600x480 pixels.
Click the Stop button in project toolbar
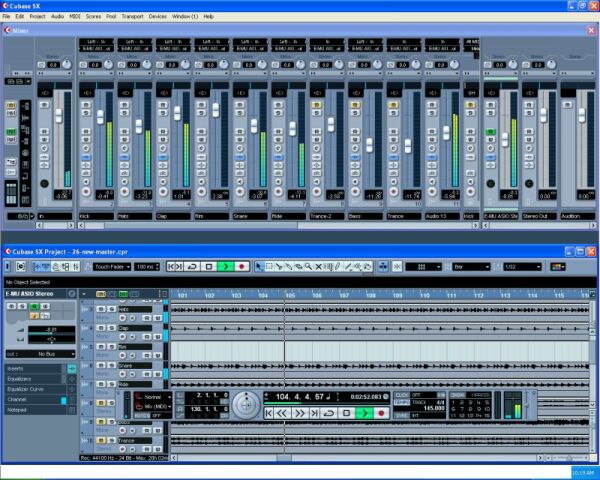click(209, 266)
